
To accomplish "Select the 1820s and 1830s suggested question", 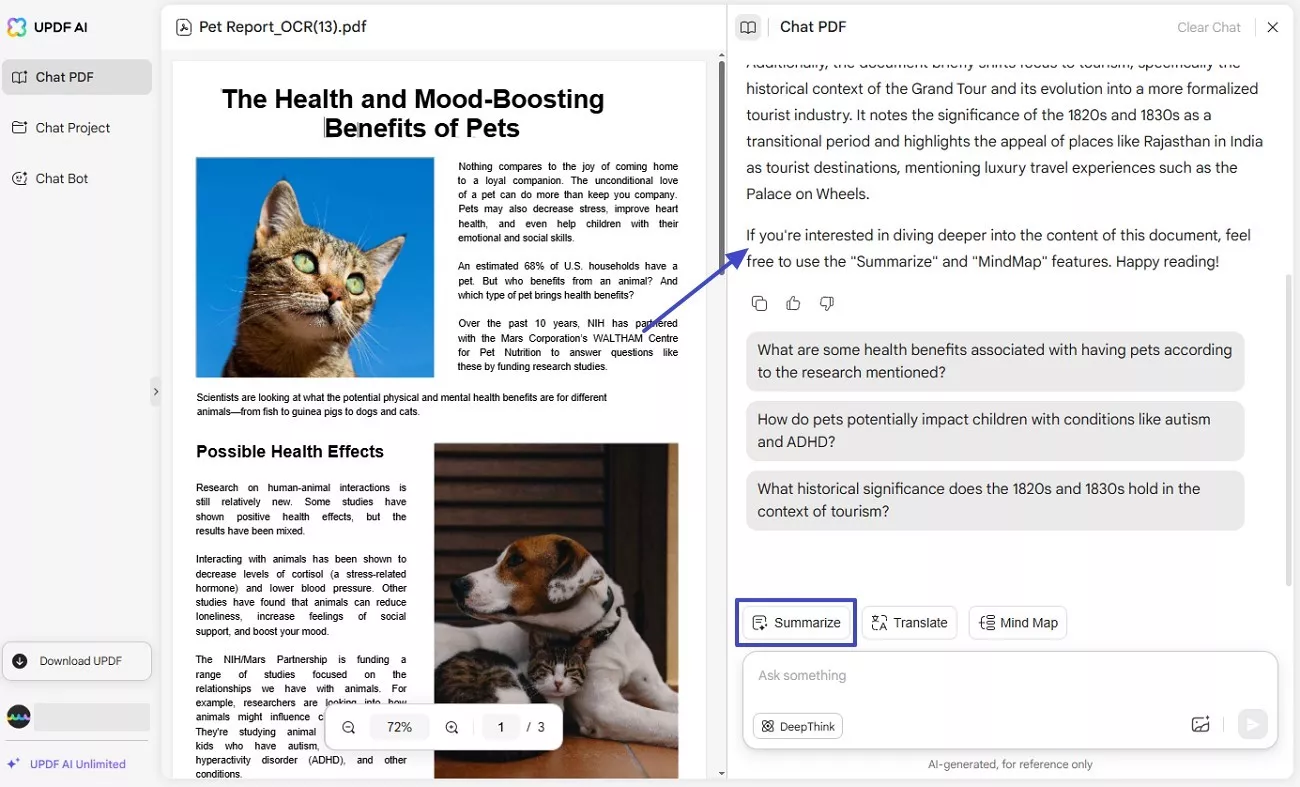I will 995,500.
